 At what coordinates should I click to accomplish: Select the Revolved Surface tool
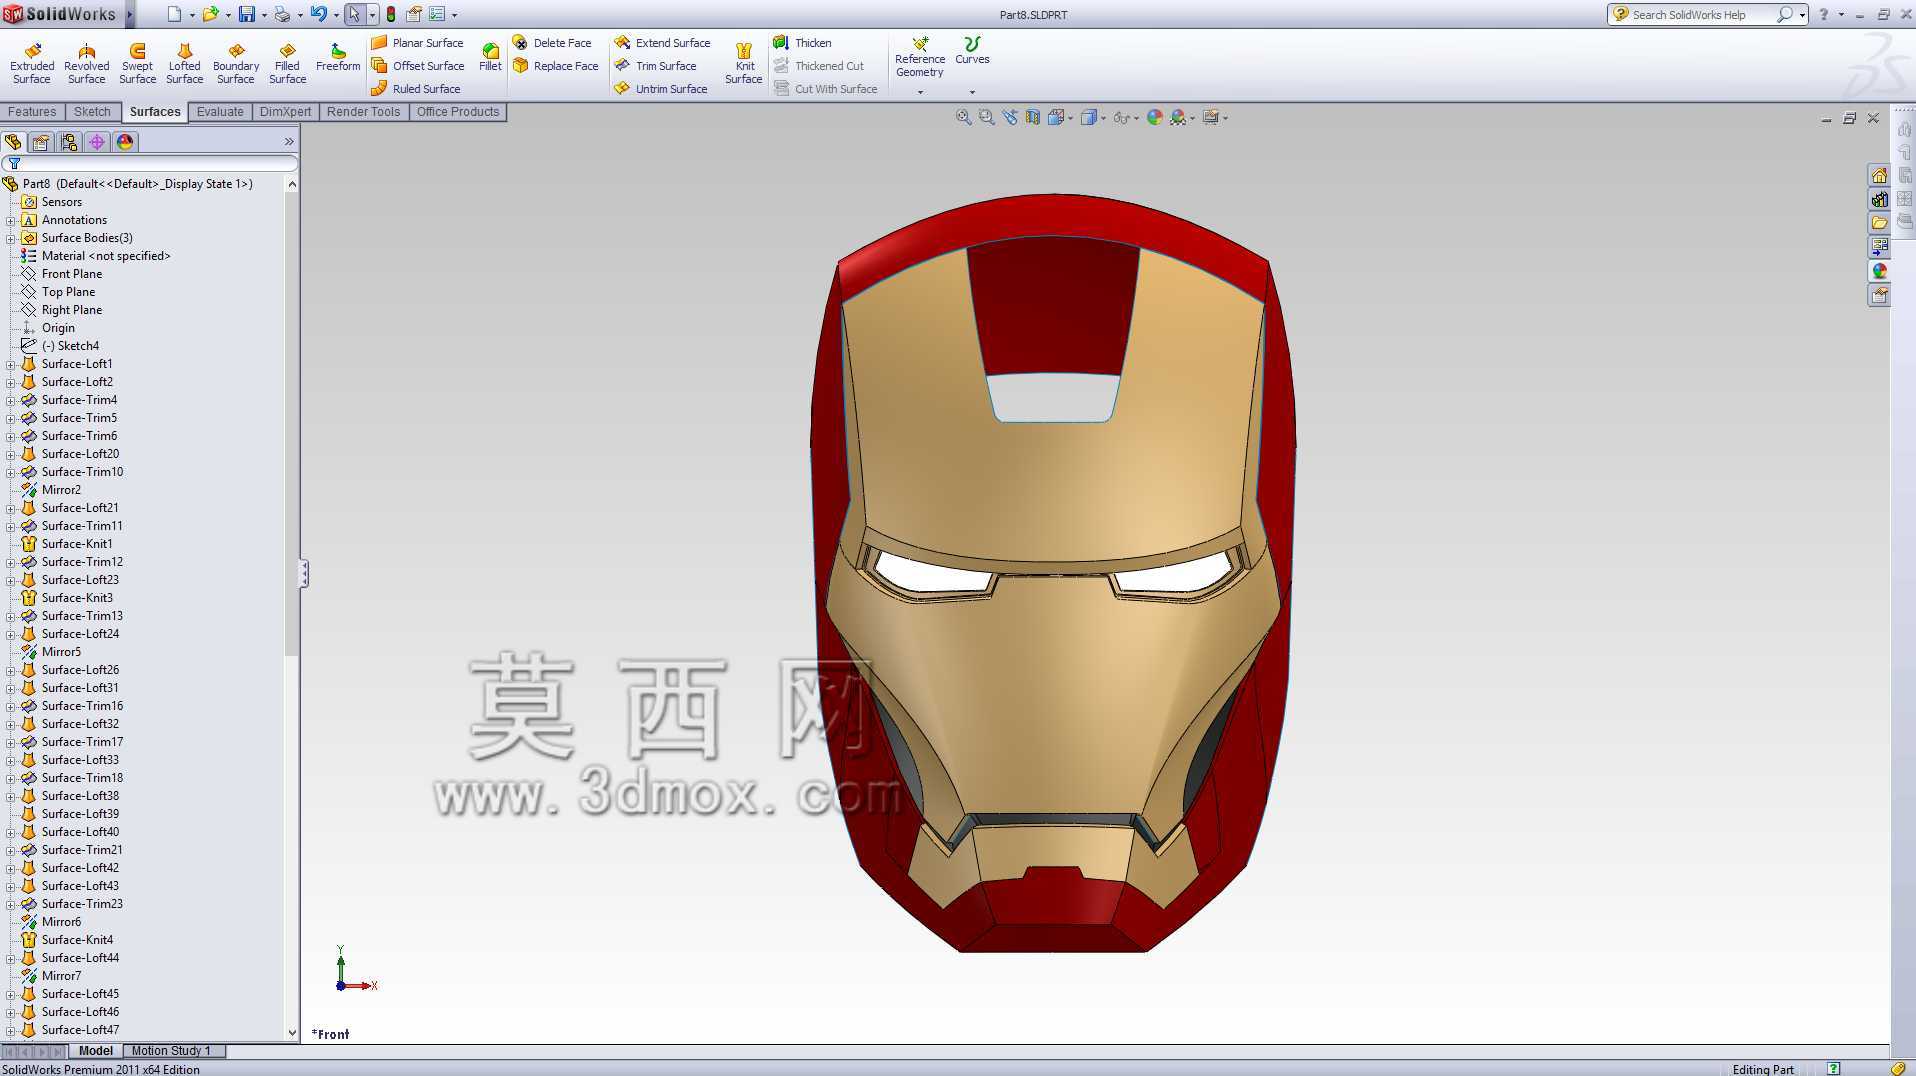click(x=86, y=64)
